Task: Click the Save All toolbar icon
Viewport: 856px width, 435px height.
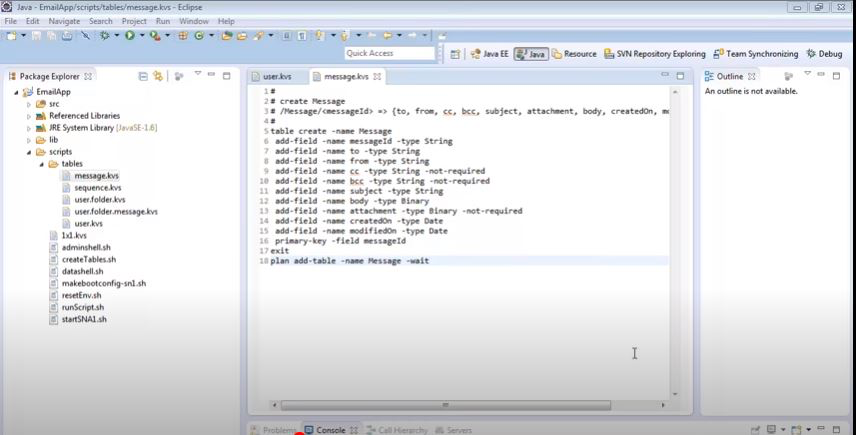Action: 51,35
